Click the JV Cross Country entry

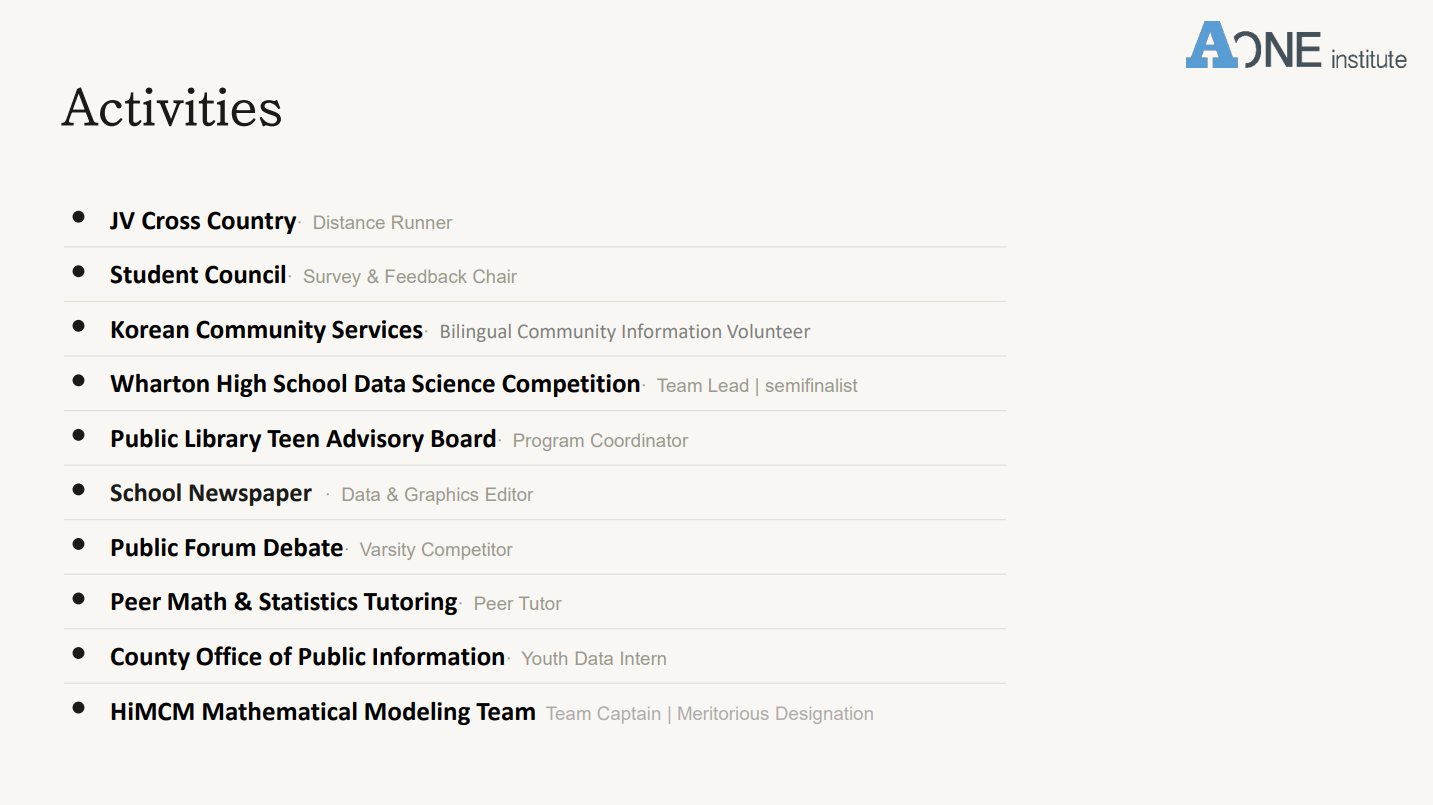[203, 221]
